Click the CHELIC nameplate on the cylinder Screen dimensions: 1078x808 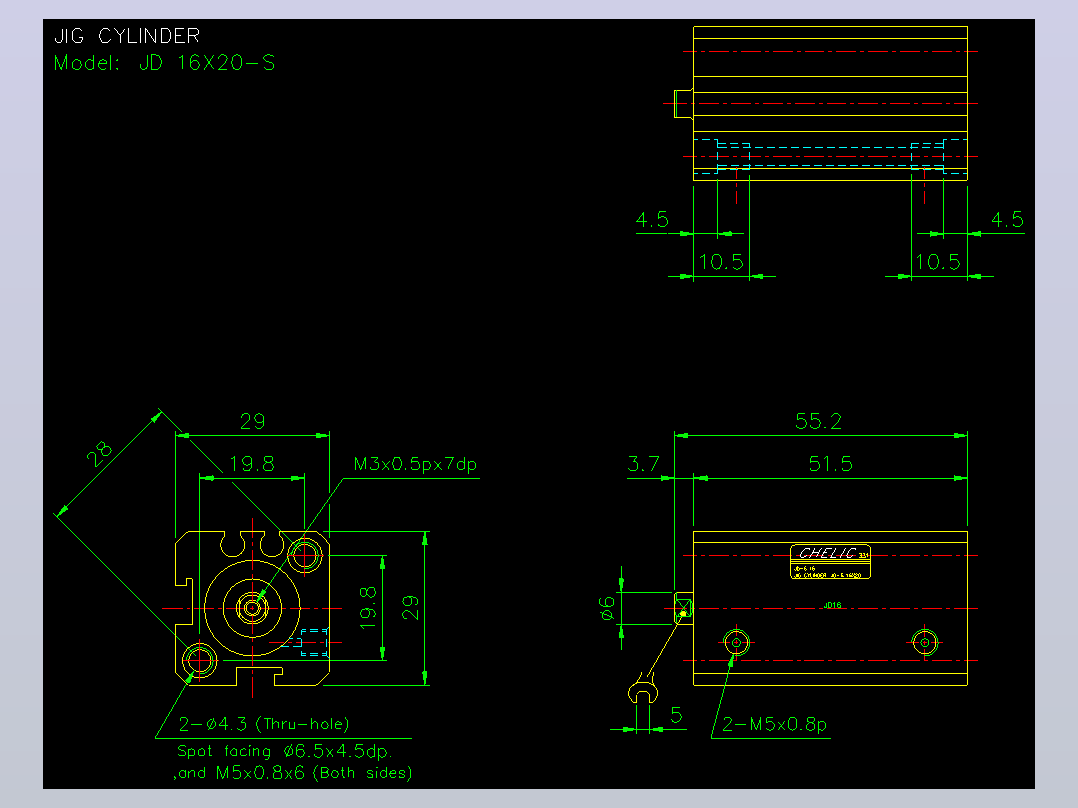pos(830,561)
